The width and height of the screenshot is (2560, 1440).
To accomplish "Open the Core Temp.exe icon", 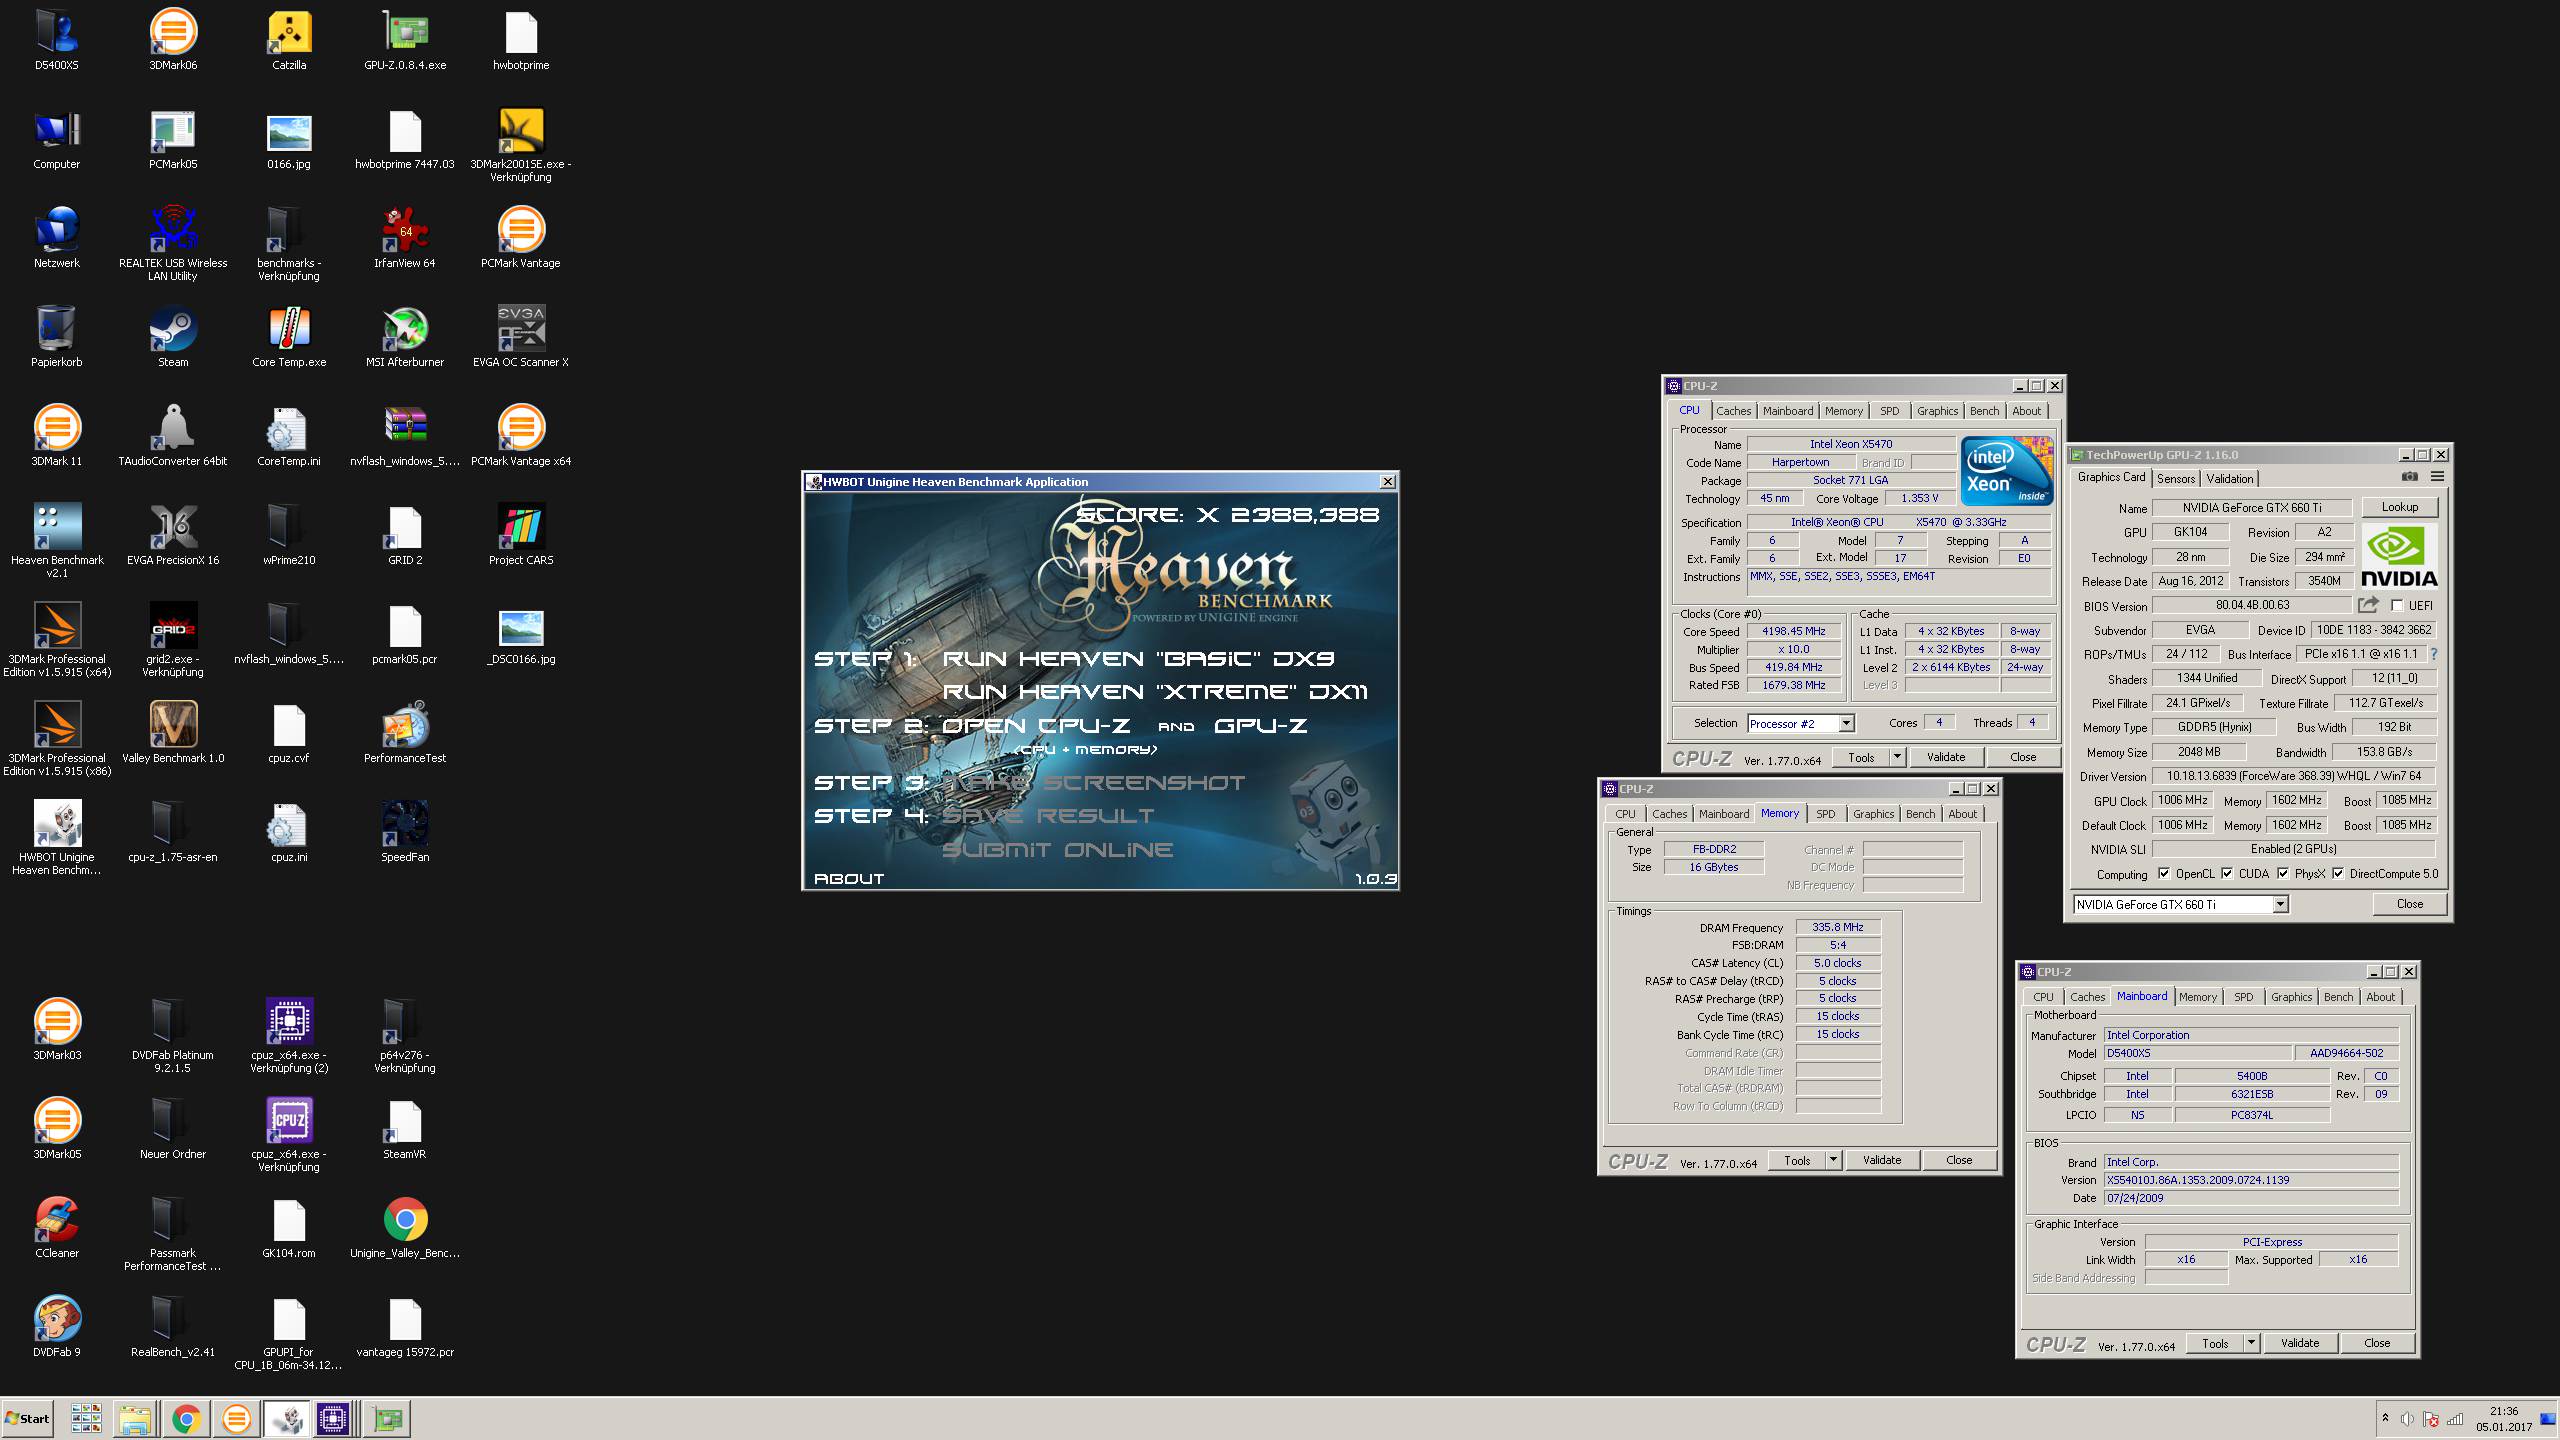I will pos(289,337).
